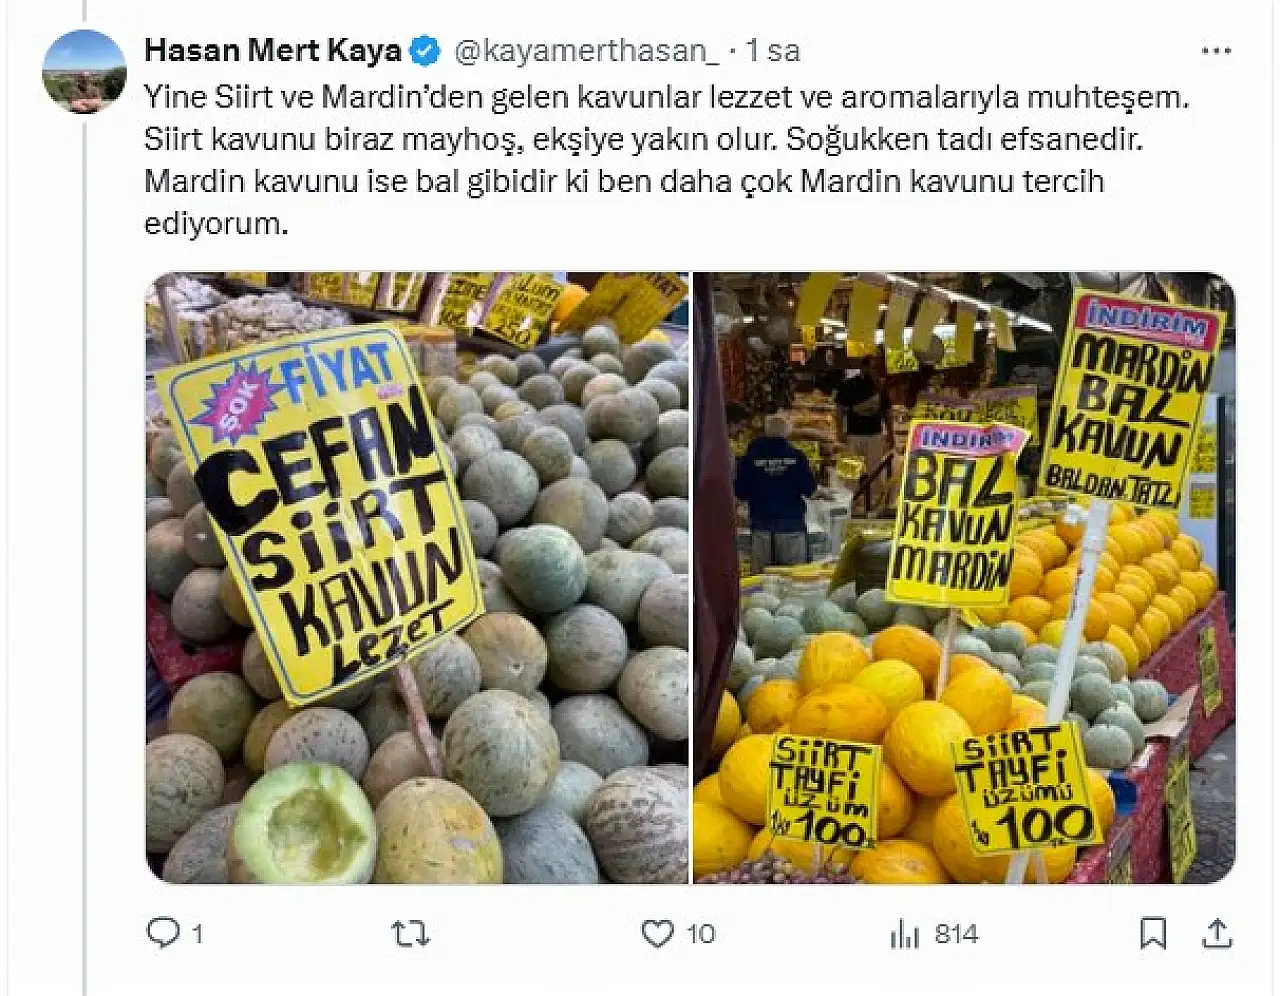This screenshot has height=996, width=1280.
Task: Open the three-dot more options menu
Action: coord(1216,50)
